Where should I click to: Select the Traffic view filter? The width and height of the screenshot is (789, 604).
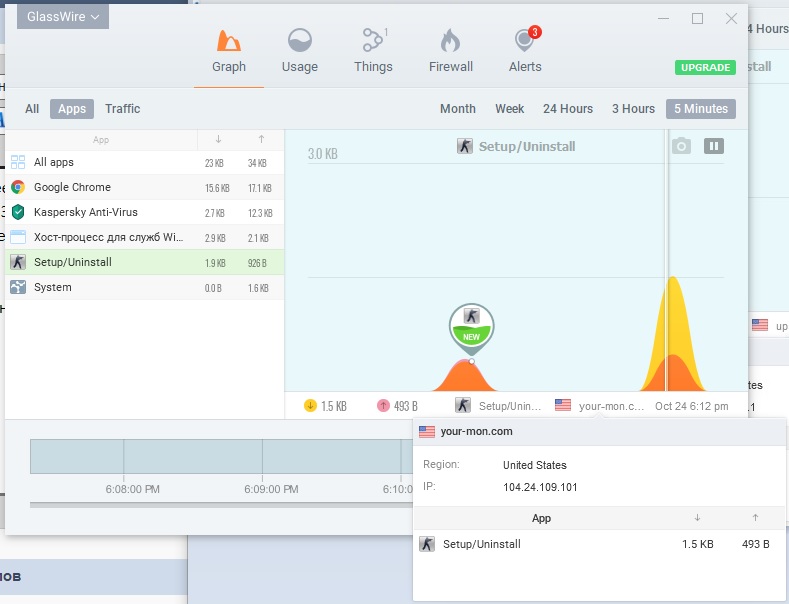122,109
